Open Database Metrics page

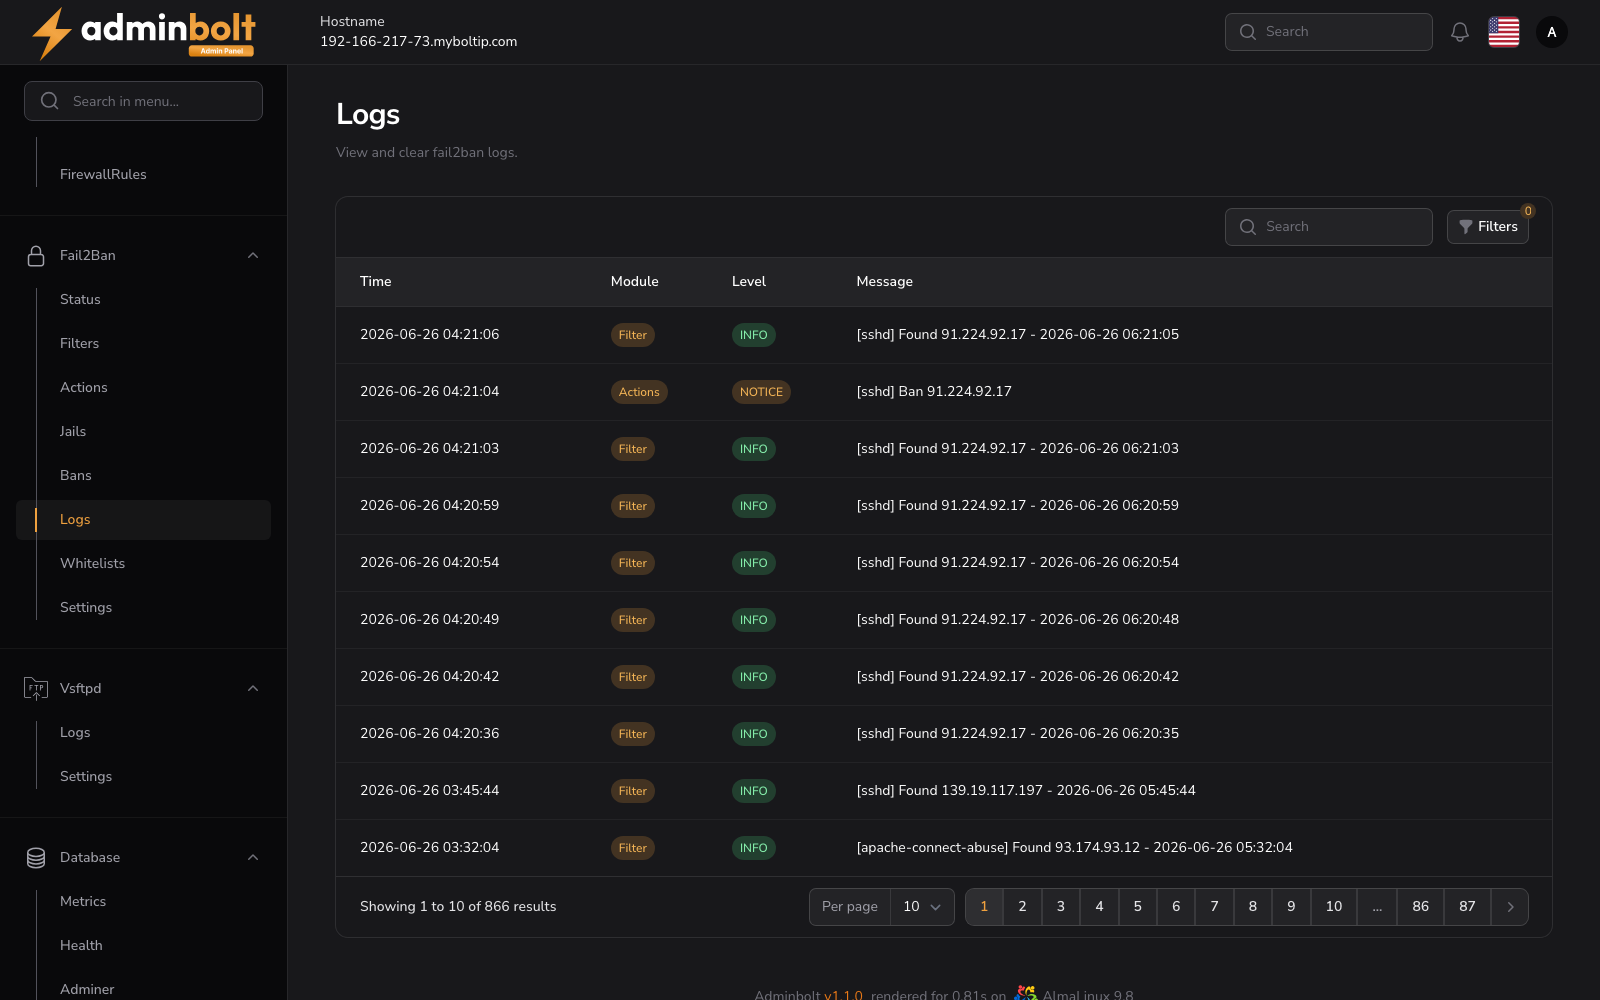(83, 901)
